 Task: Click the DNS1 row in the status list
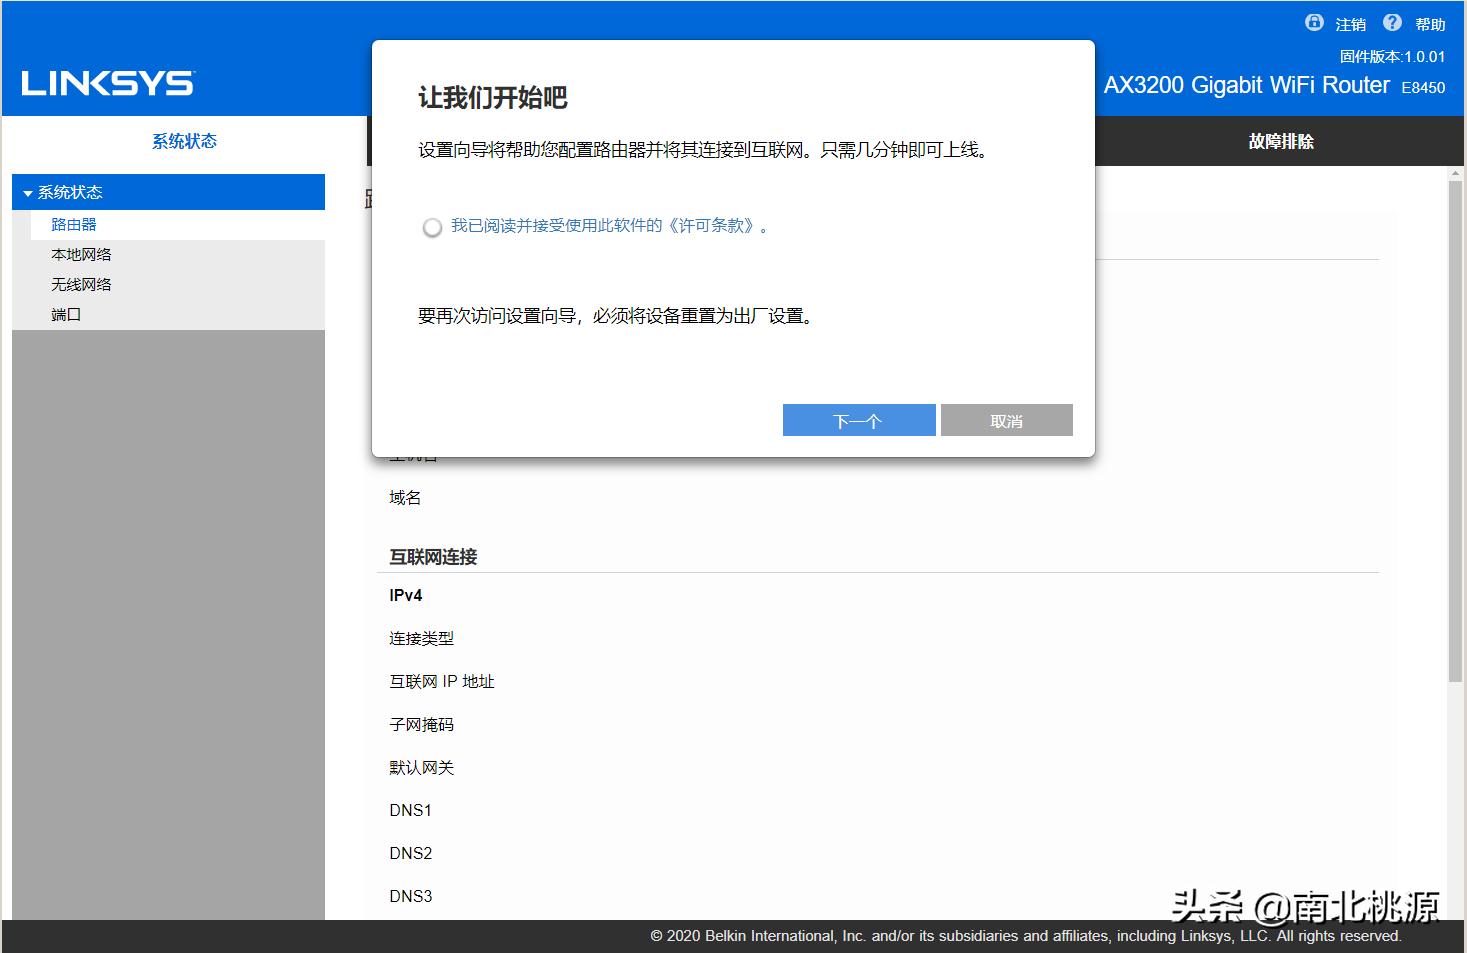(410, 810)
